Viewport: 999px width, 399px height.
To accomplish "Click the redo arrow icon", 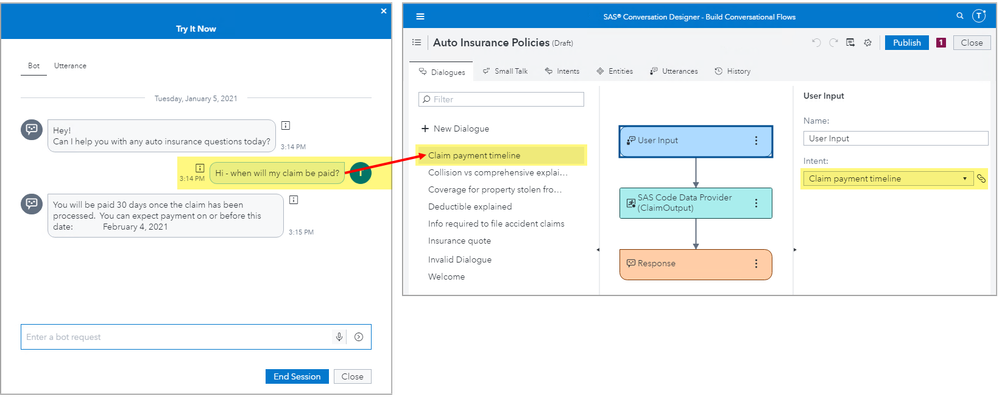I will 833,43.
